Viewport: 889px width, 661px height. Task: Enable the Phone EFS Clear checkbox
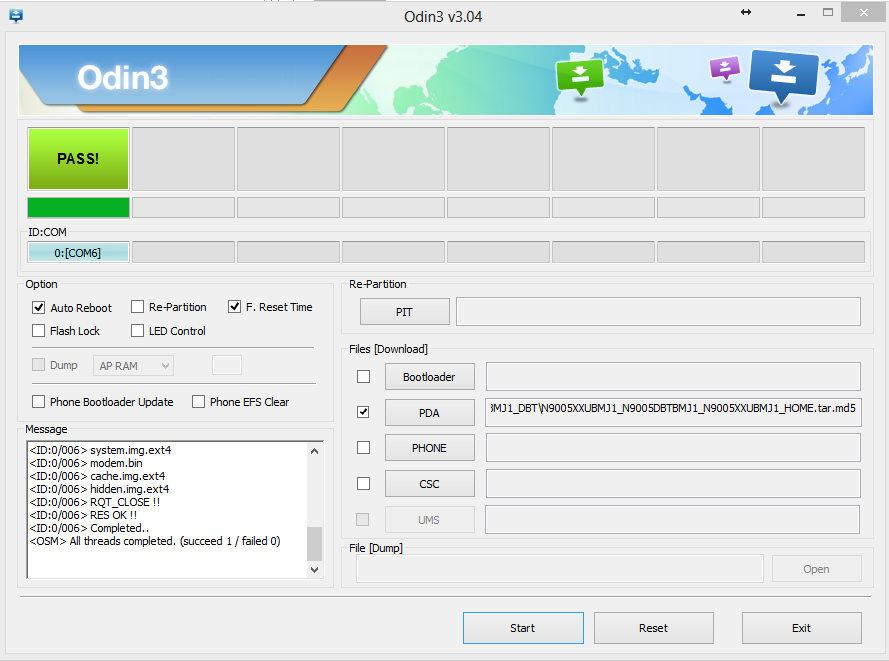pyautogui.click(x=198, y=401)
